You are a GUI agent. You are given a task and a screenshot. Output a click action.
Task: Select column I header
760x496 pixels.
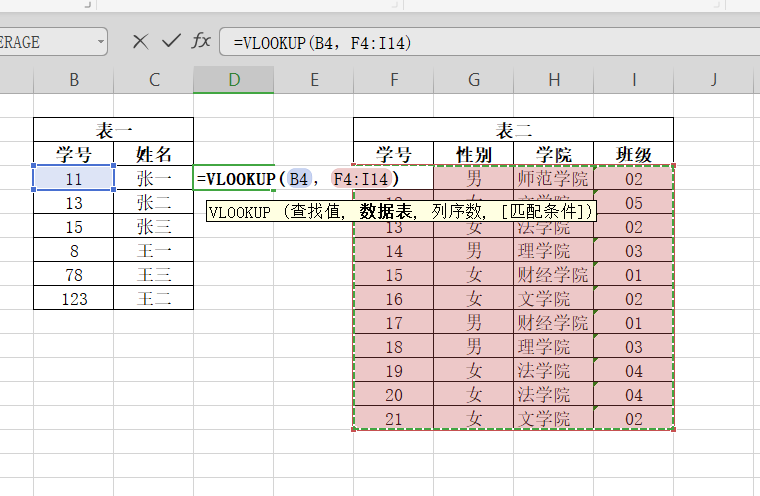pos(633,80)
